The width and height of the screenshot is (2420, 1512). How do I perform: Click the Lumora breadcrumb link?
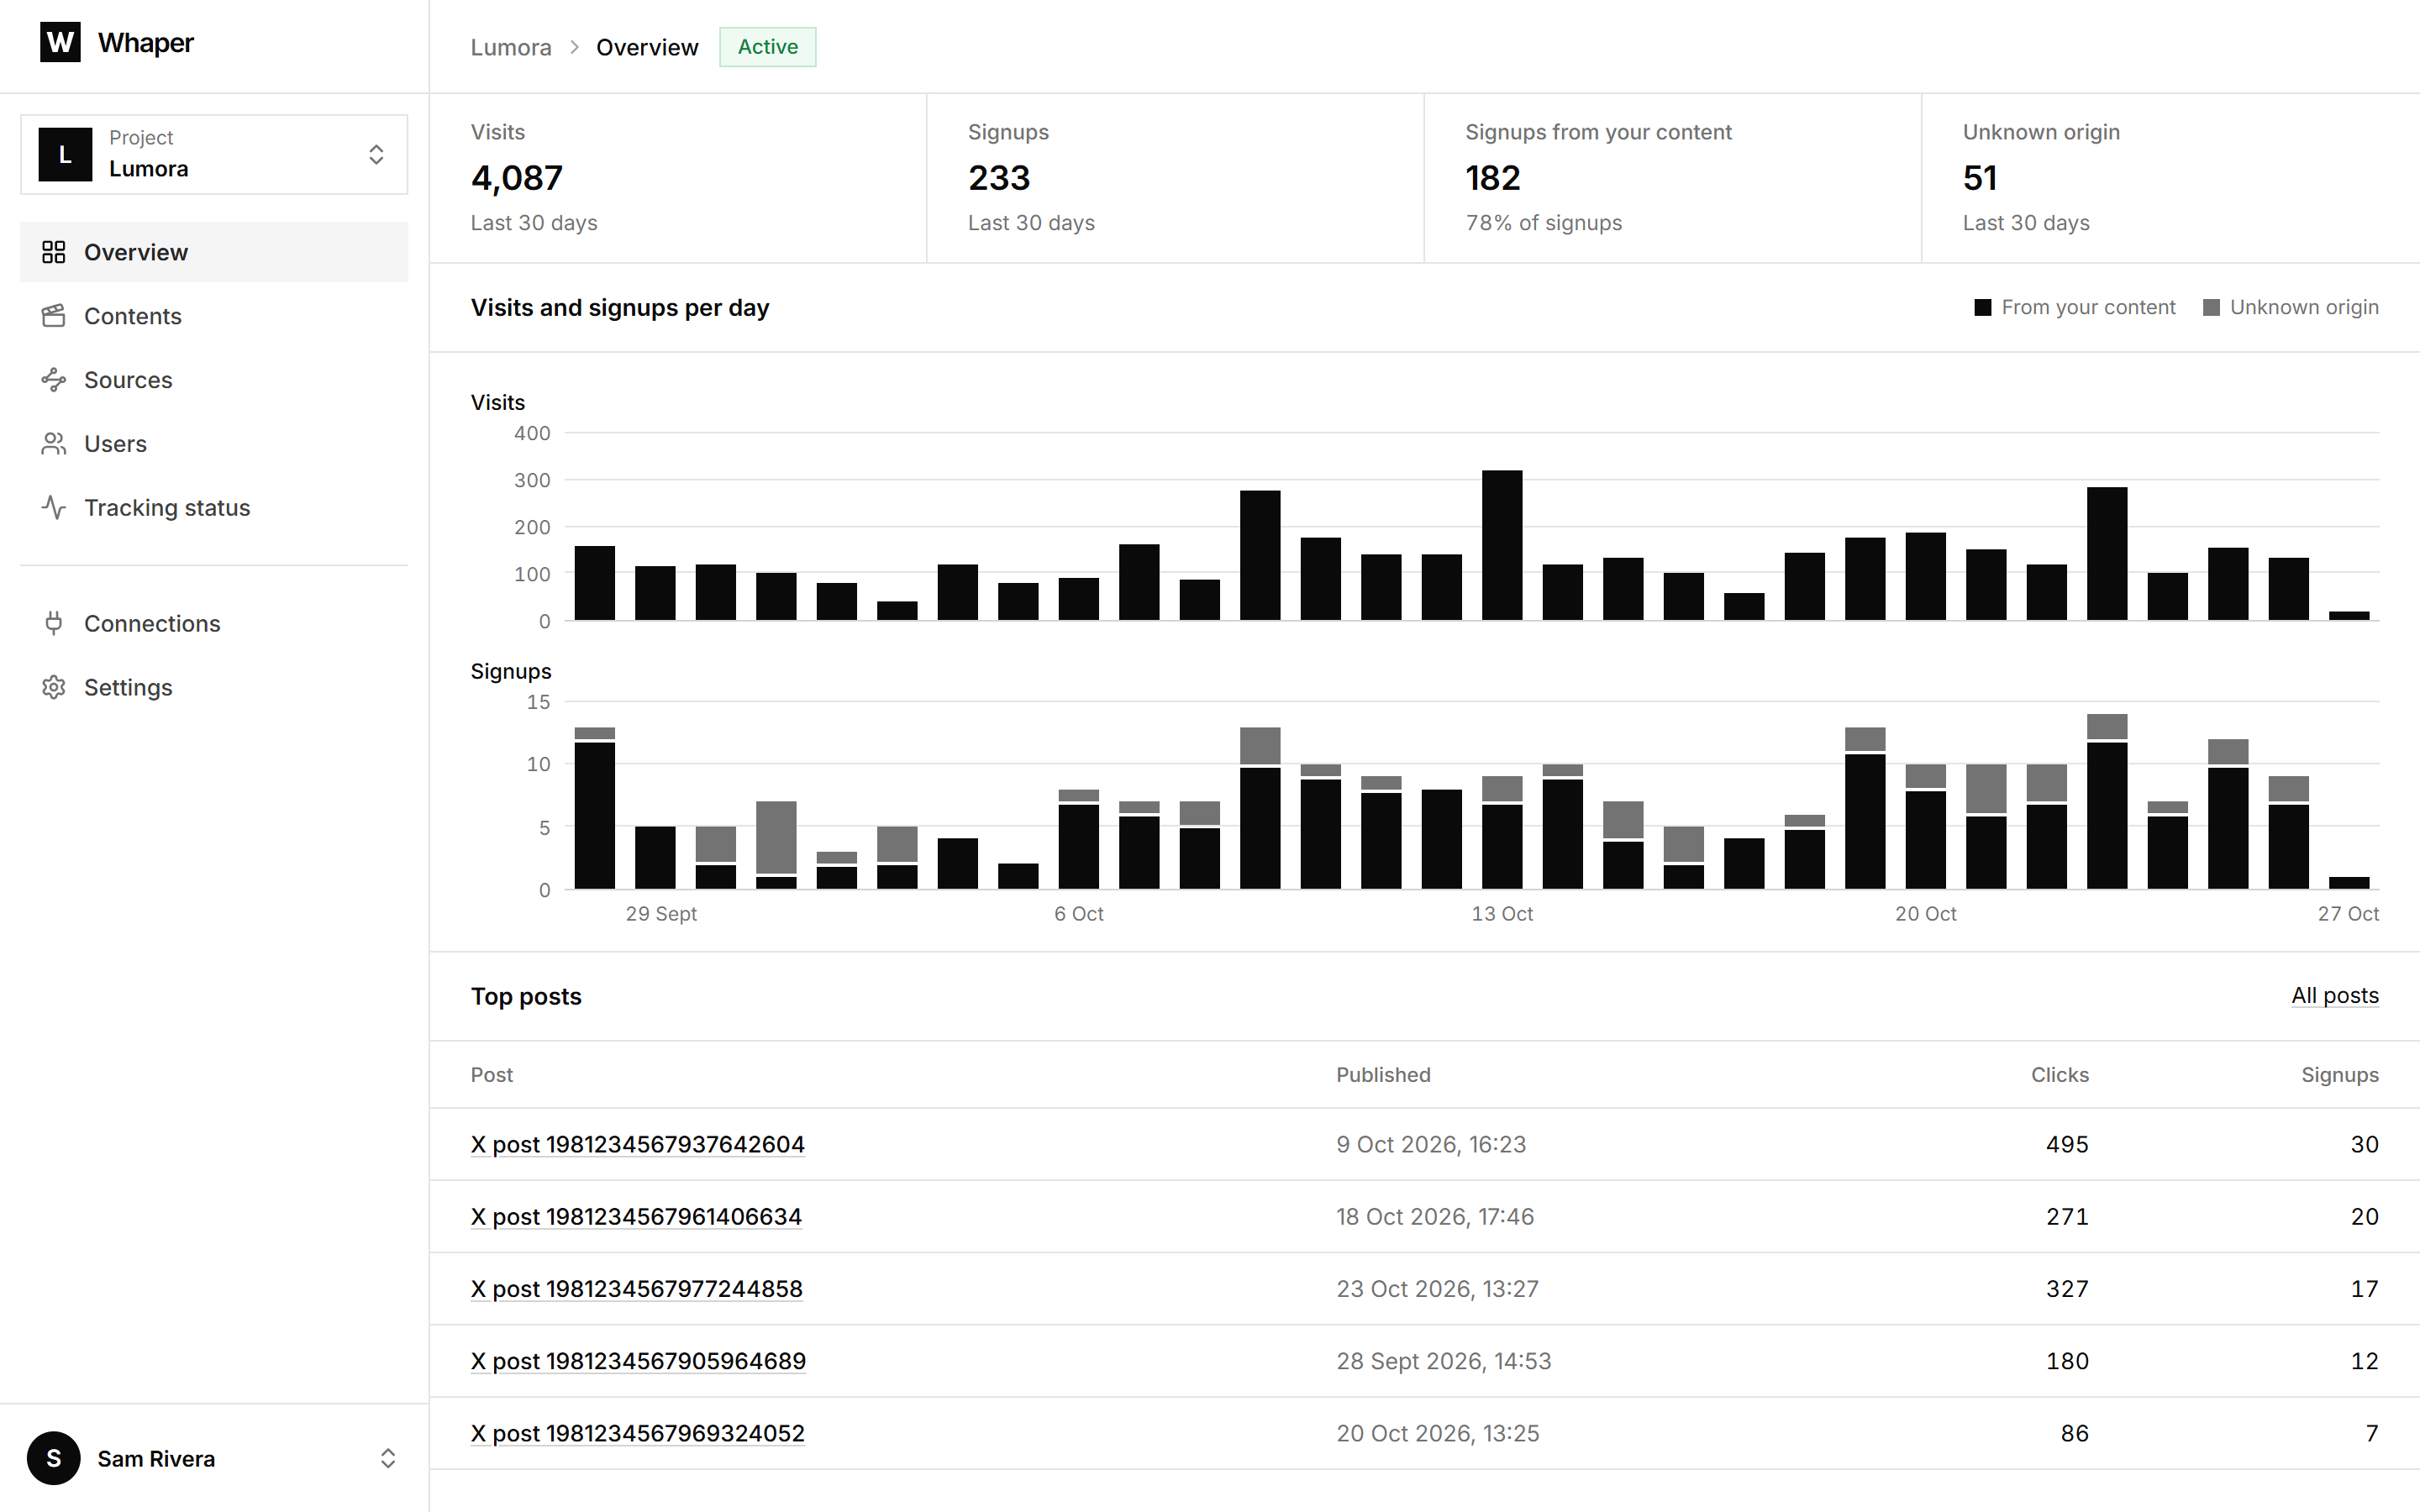(x=511, y=47)
